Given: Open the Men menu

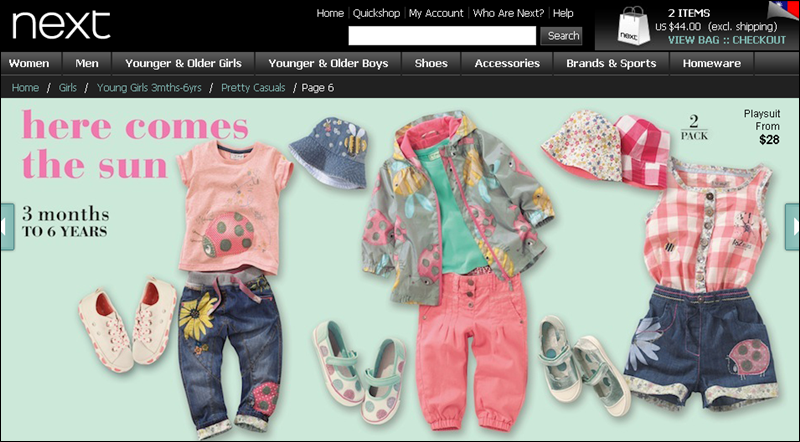Looking at the screenshot, I should [87, 63].
